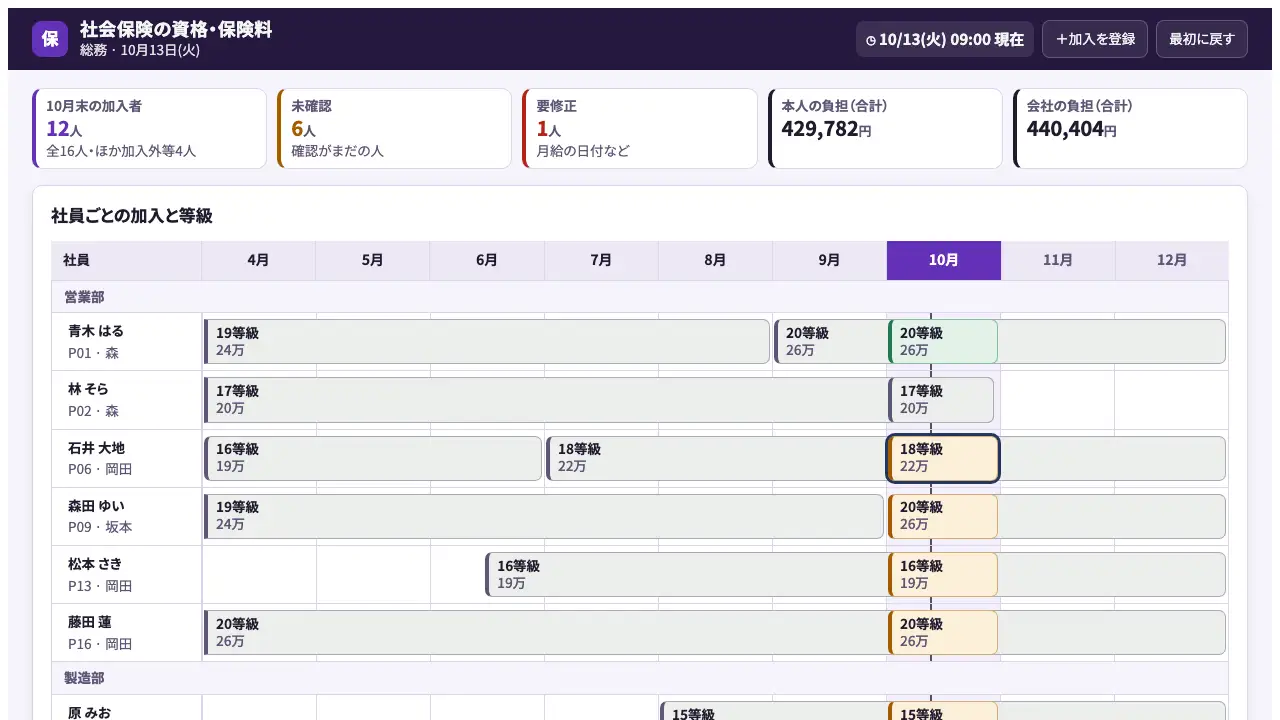Click 松本 さき's orange 10月 16等級 block
This screenshot has width=1280, height=720.
point(943,574)
